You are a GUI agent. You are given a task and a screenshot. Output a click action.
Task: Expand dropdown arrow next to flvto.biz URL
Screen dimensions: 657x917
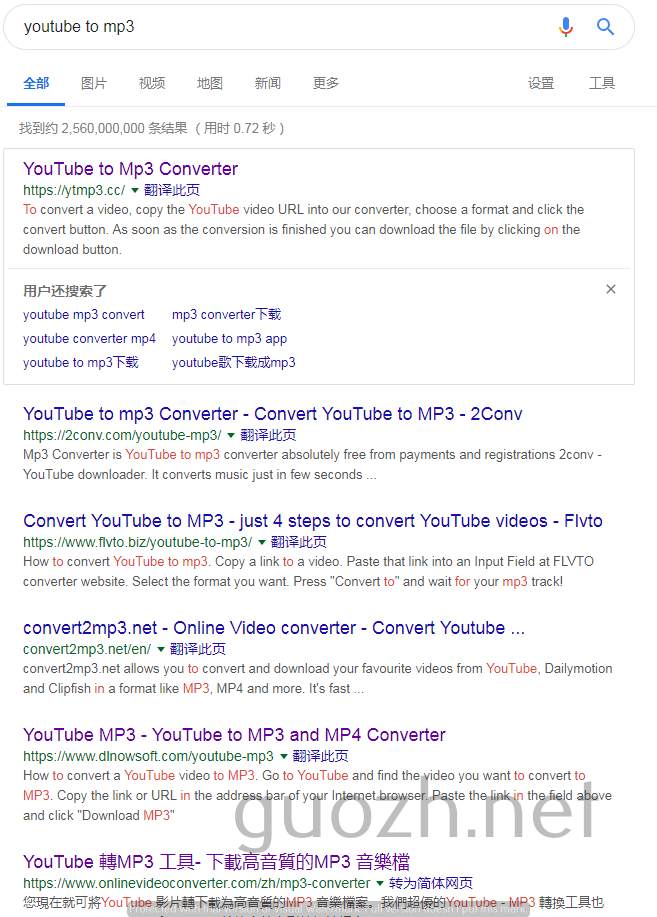point(262,543)
